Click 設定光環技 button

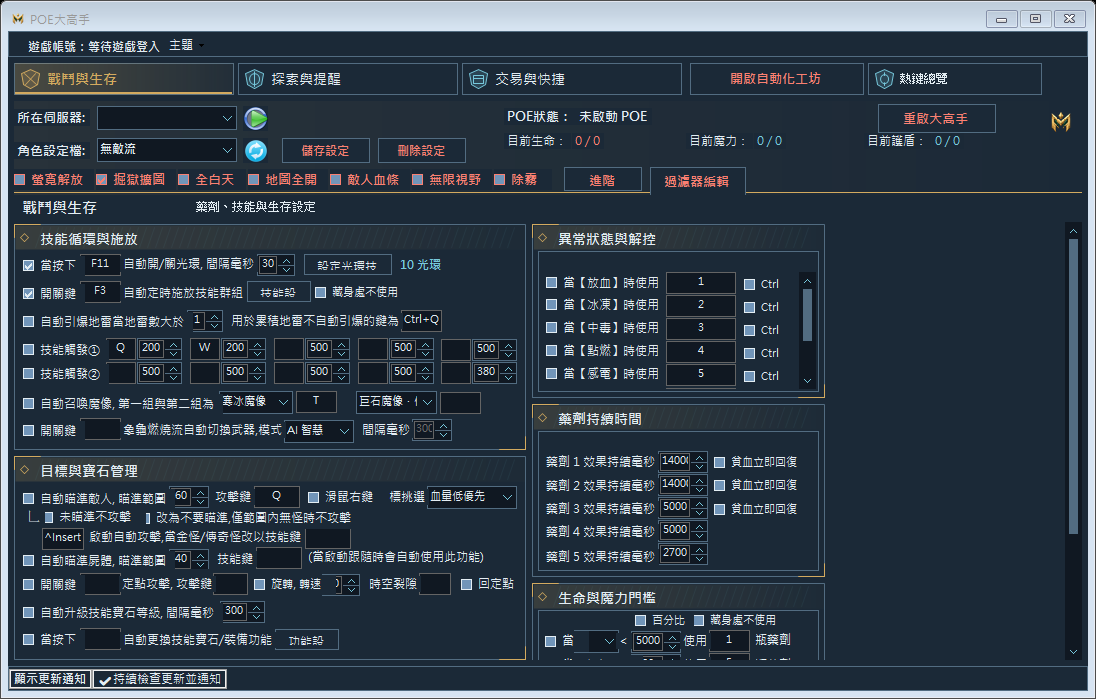(x=347, y=265)
